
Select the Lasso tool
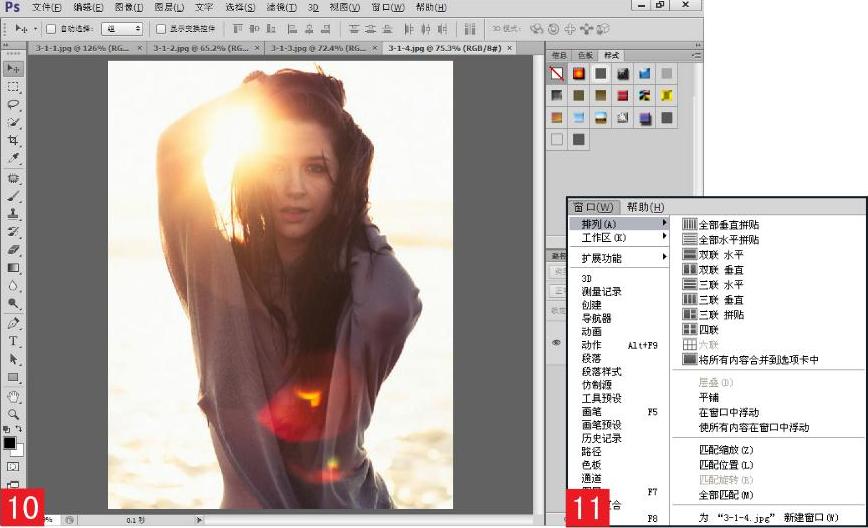(13, 105)
